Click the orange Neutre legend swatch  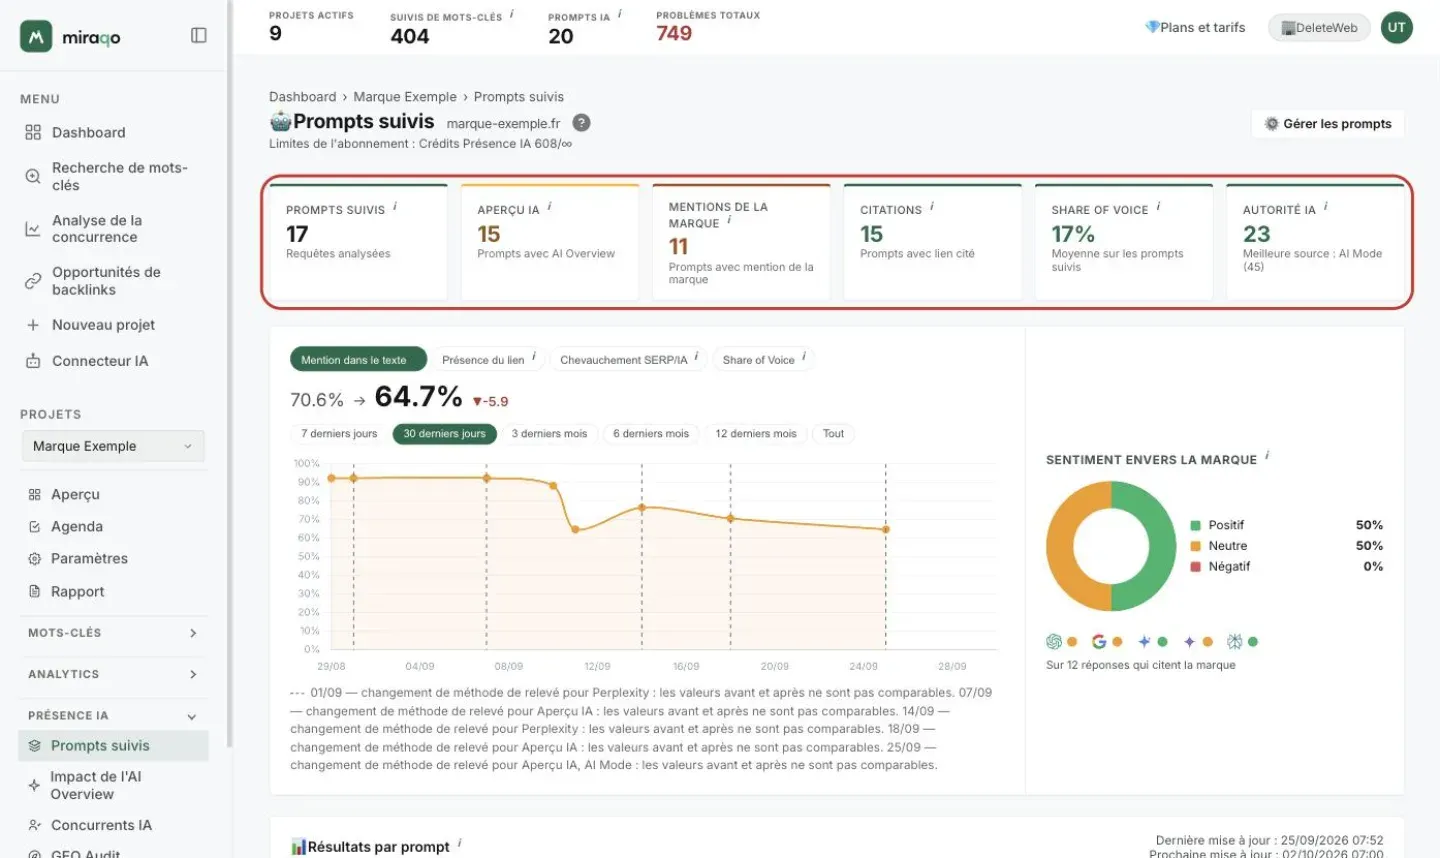(1195, 546)
